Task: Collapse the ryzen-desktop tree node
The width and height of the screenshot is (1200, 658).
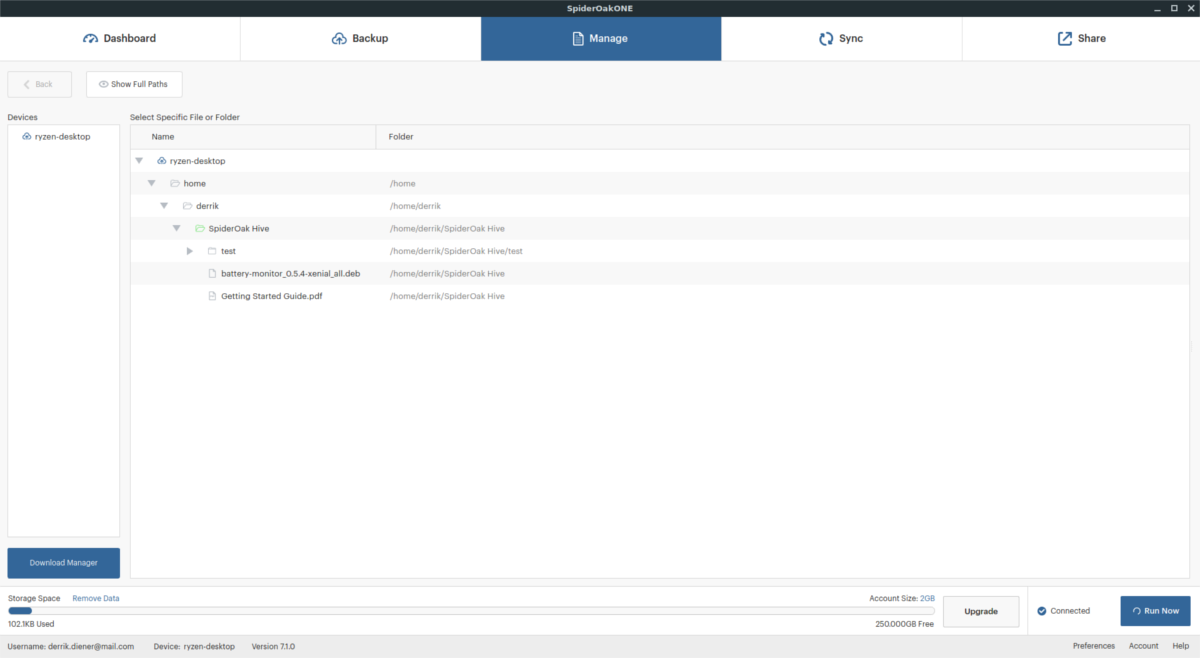Action: (139, 161)
